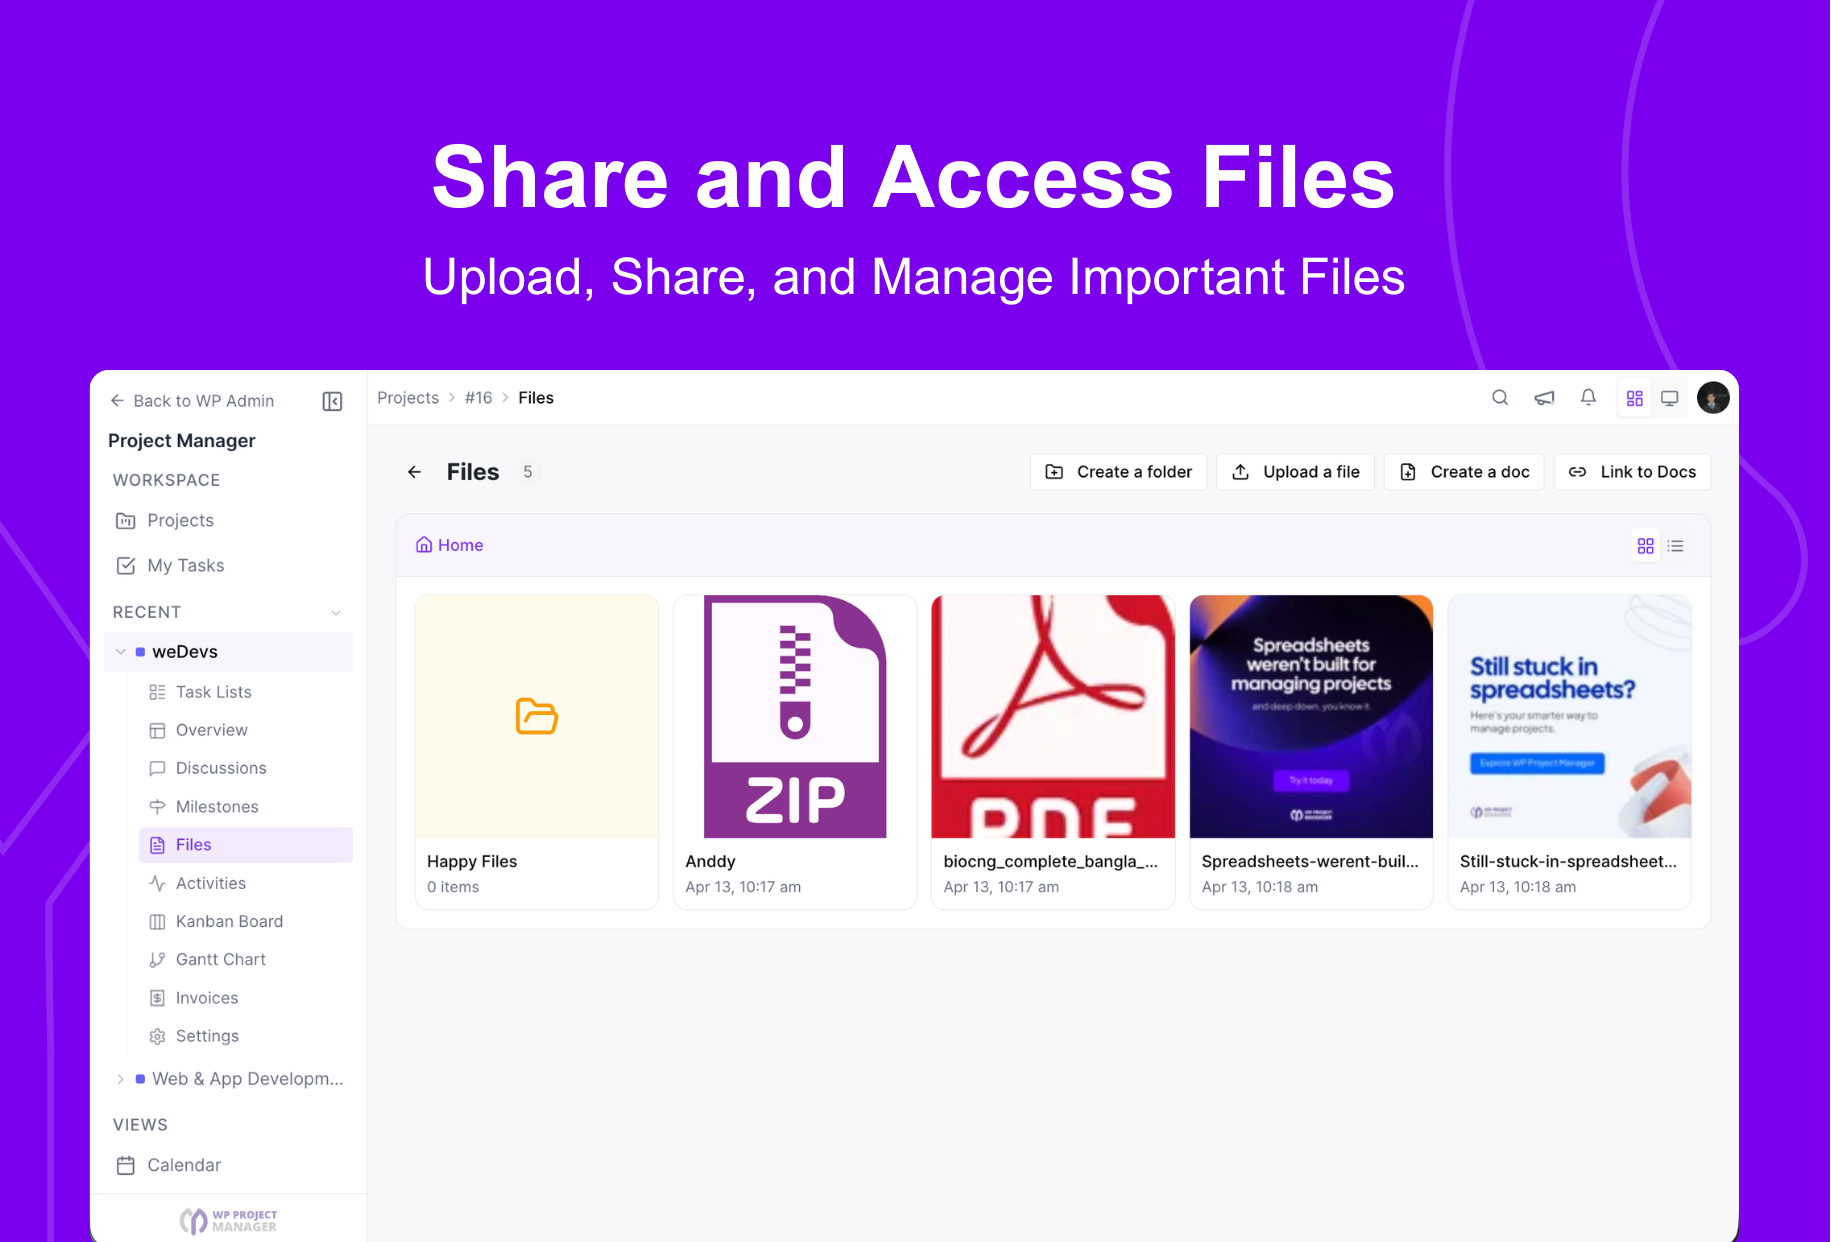Open the announcements megaphone icon
1831x1242 pixels.
1544,398
